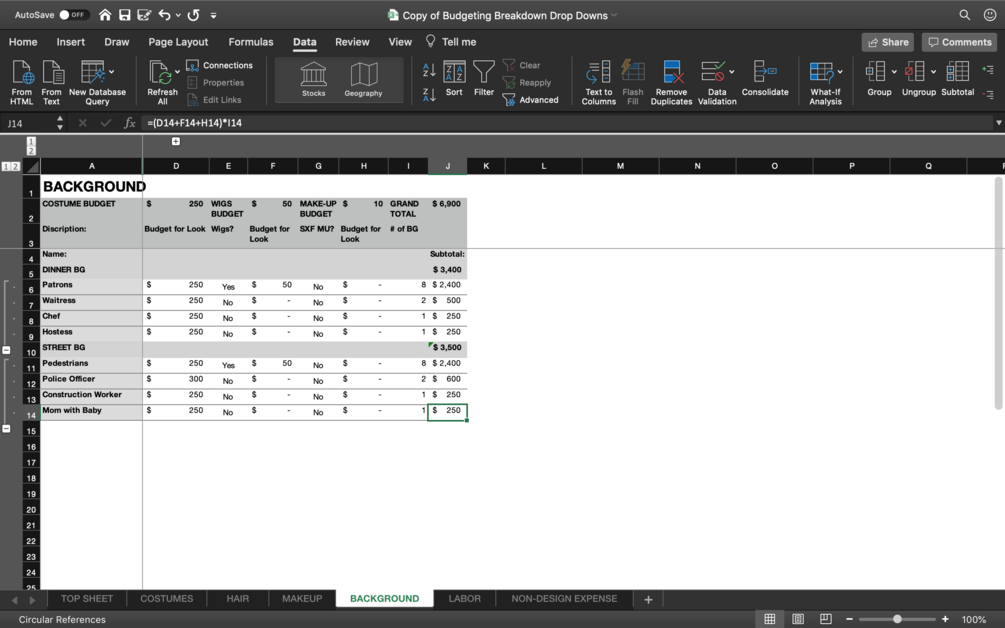Expand the Group dropdown arrow
Viewport: 1005px width, 628px height.
click(894, 72)
